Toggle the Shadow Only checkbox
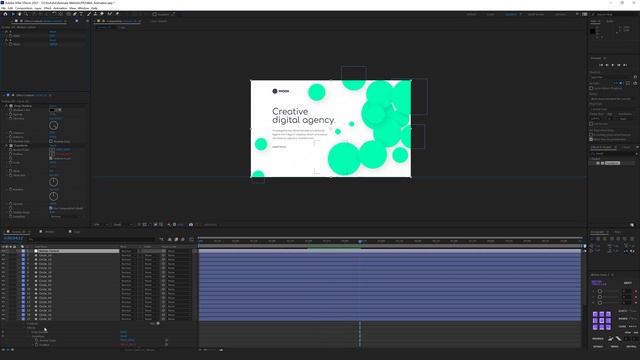This screenshot has width=640, height=360. click(51, 141)
